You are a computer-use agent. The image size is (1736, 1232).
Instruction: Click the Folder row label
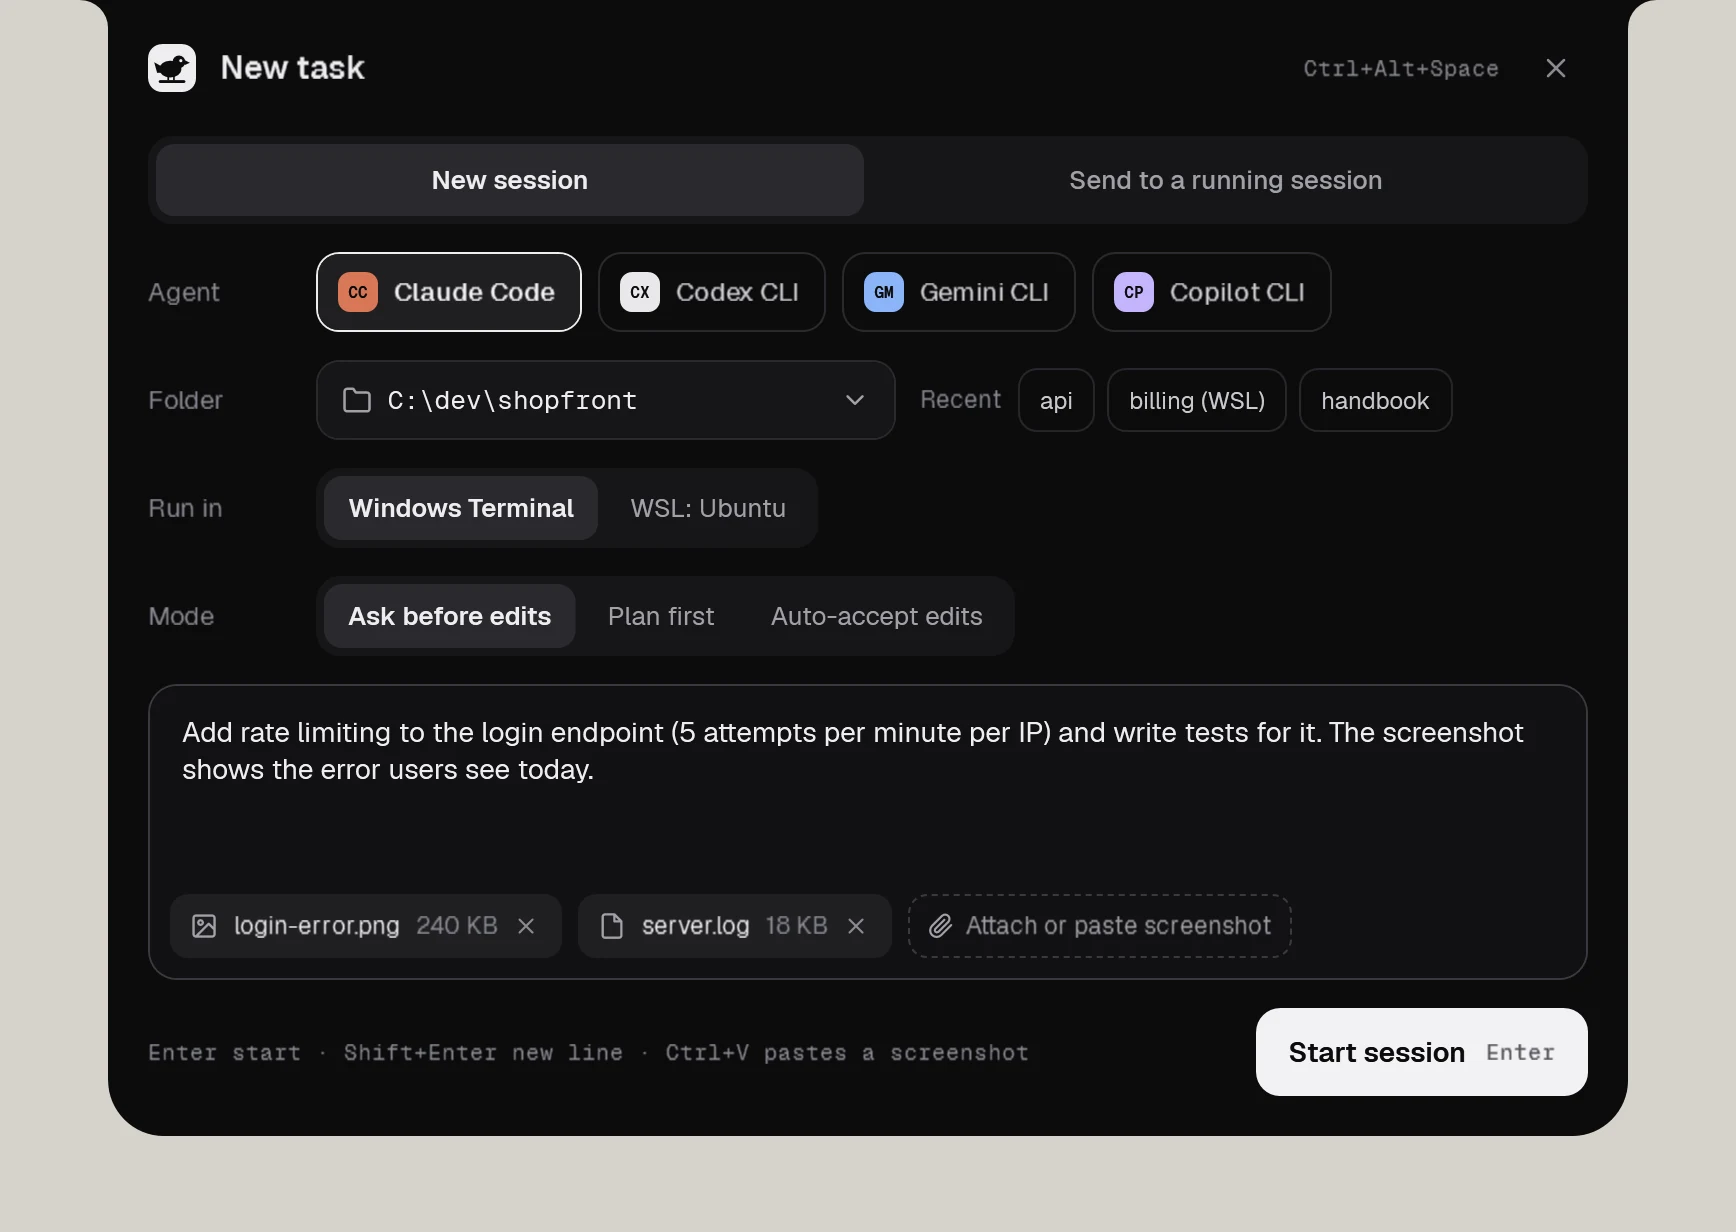[x=186, y=400]
